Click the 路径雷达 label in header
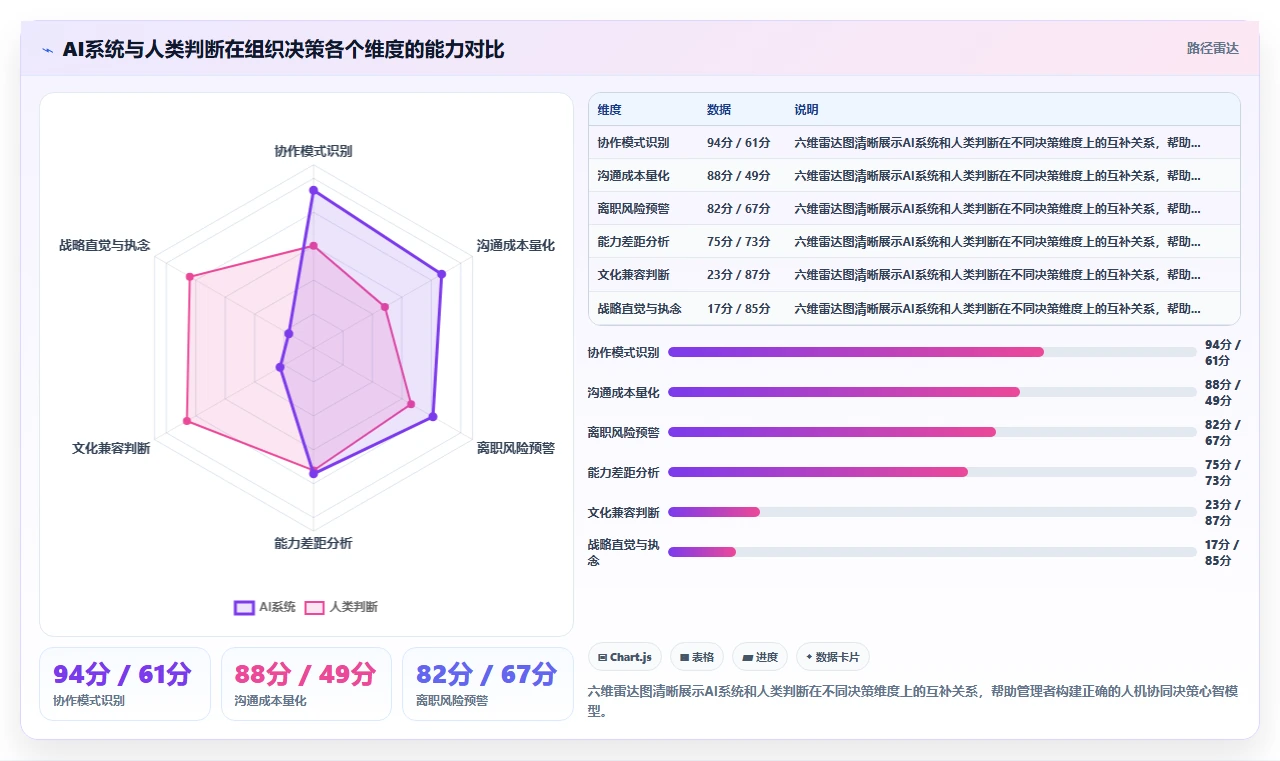The image size is (1280, 761). point(1212,48)
